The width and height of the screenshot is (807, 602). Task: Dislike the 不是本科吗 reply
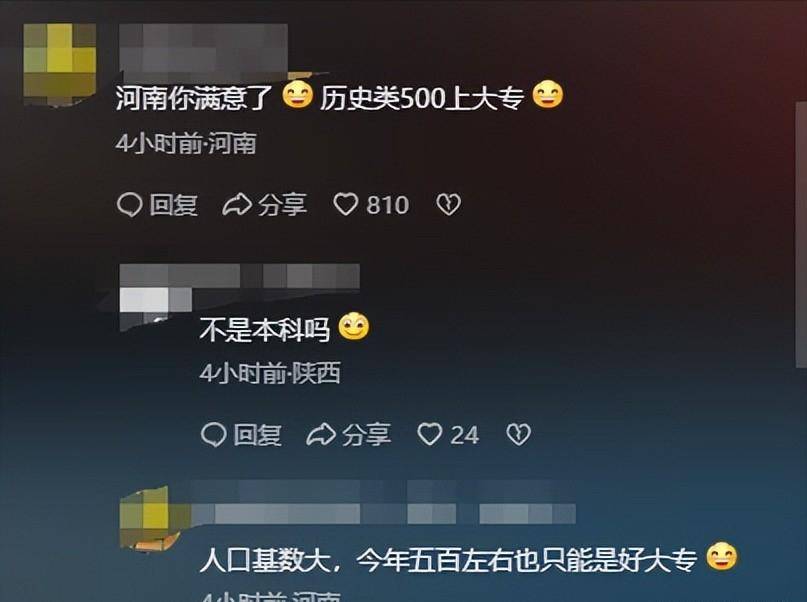518,434
